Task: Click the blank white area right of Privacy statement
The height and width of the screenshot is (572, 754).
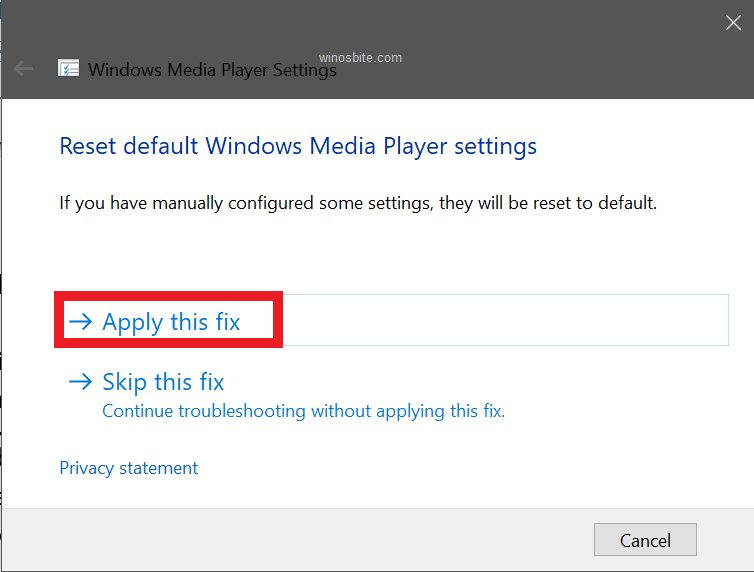Action: 450,468
